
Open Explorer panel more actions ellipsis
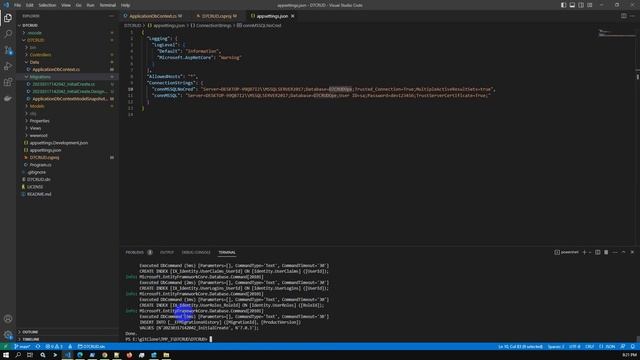[111, 16]
